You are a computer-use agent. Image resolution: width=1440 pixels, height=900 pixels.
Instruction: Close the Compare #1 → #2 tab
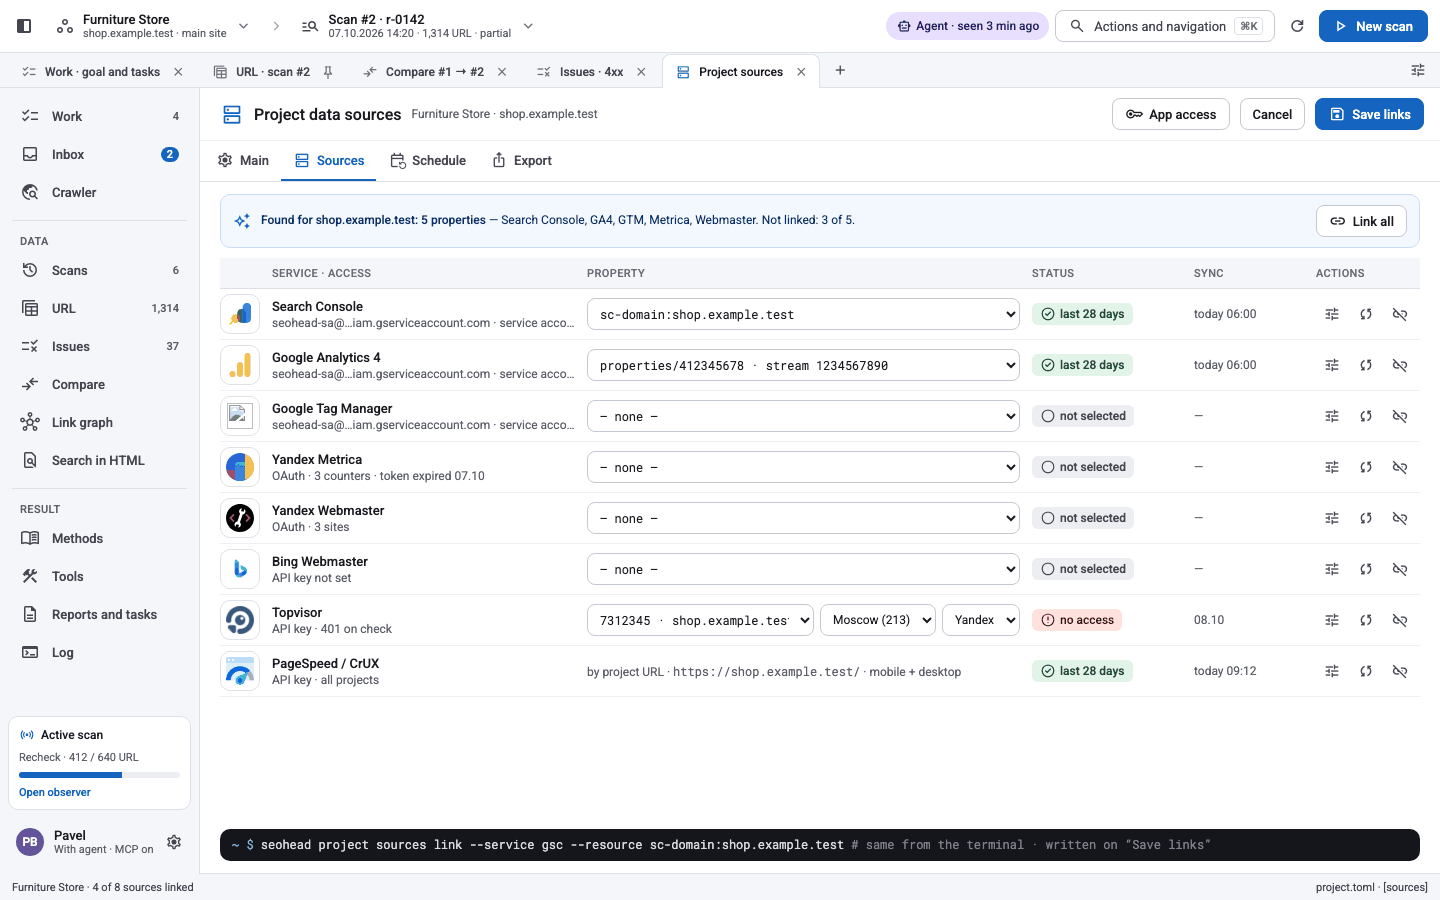(502, 72)
